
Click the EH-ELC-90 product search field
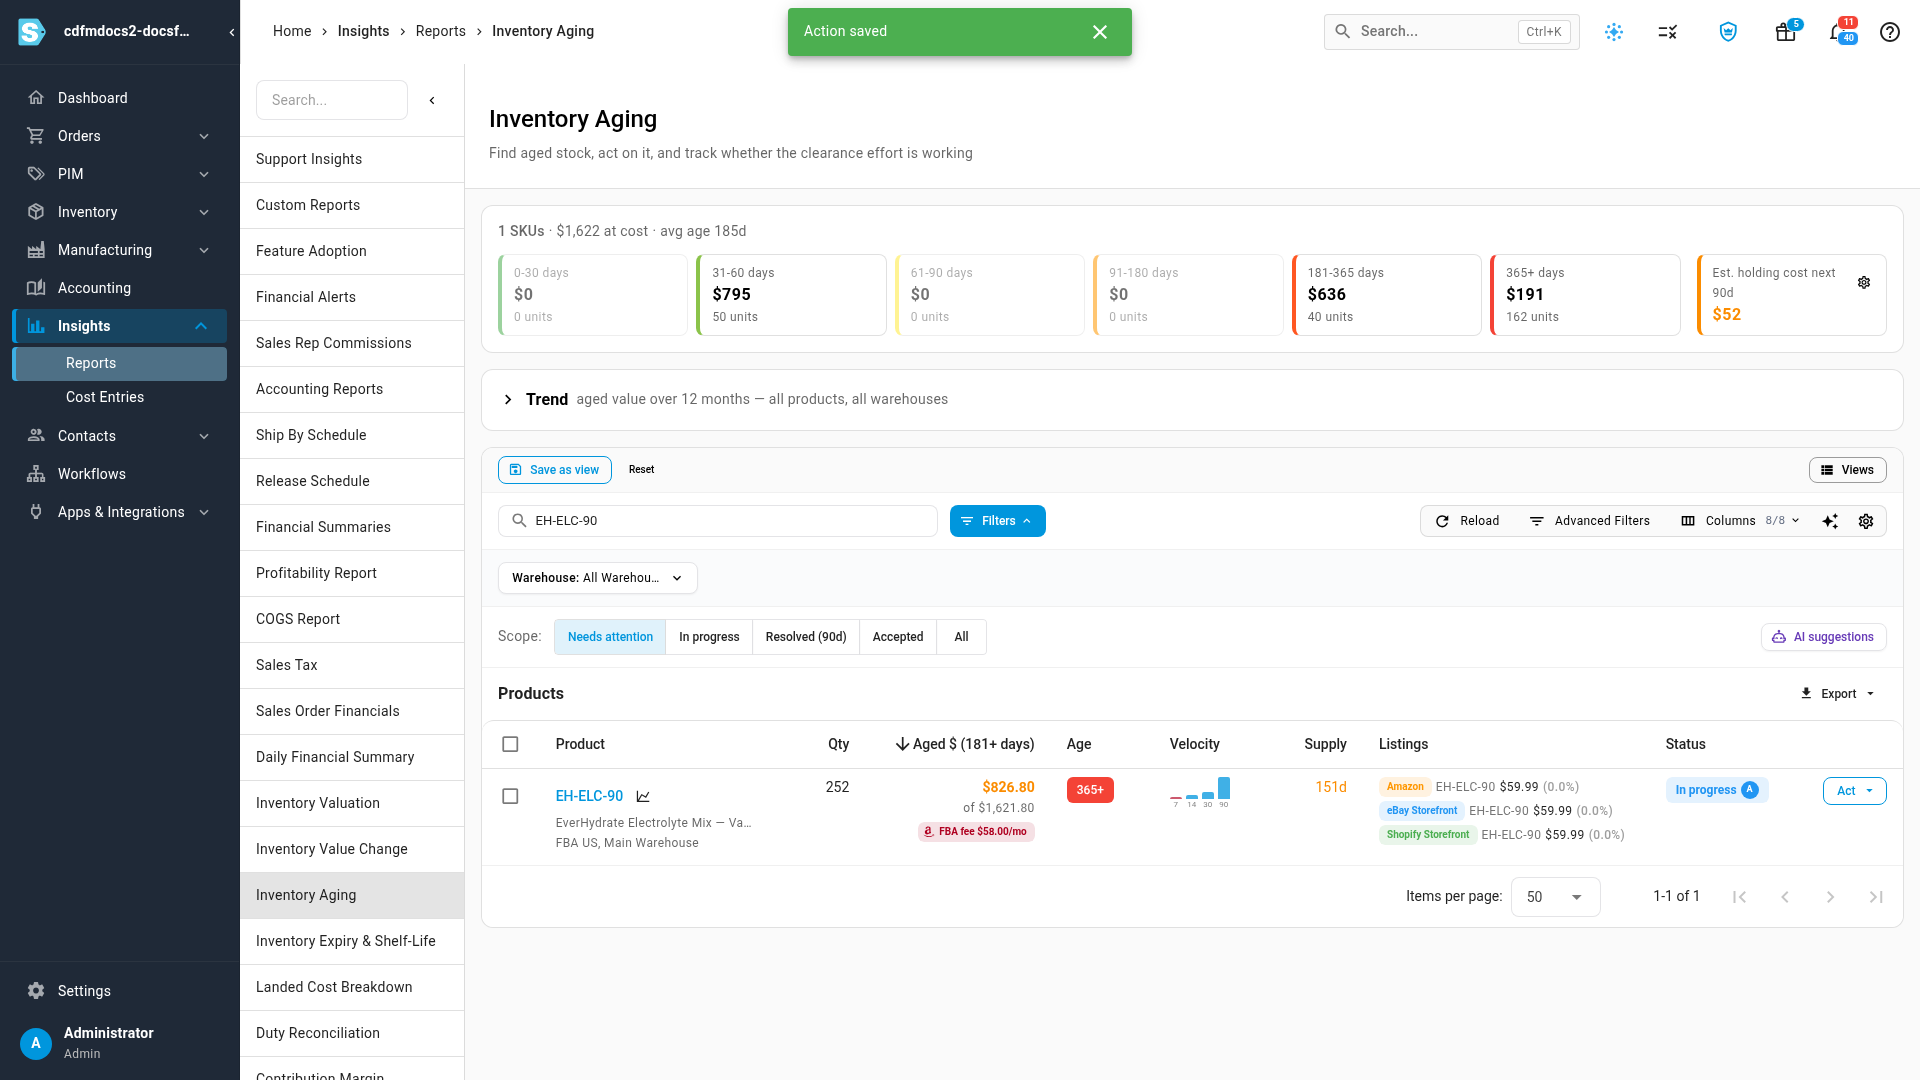click(x=717, y=521)
